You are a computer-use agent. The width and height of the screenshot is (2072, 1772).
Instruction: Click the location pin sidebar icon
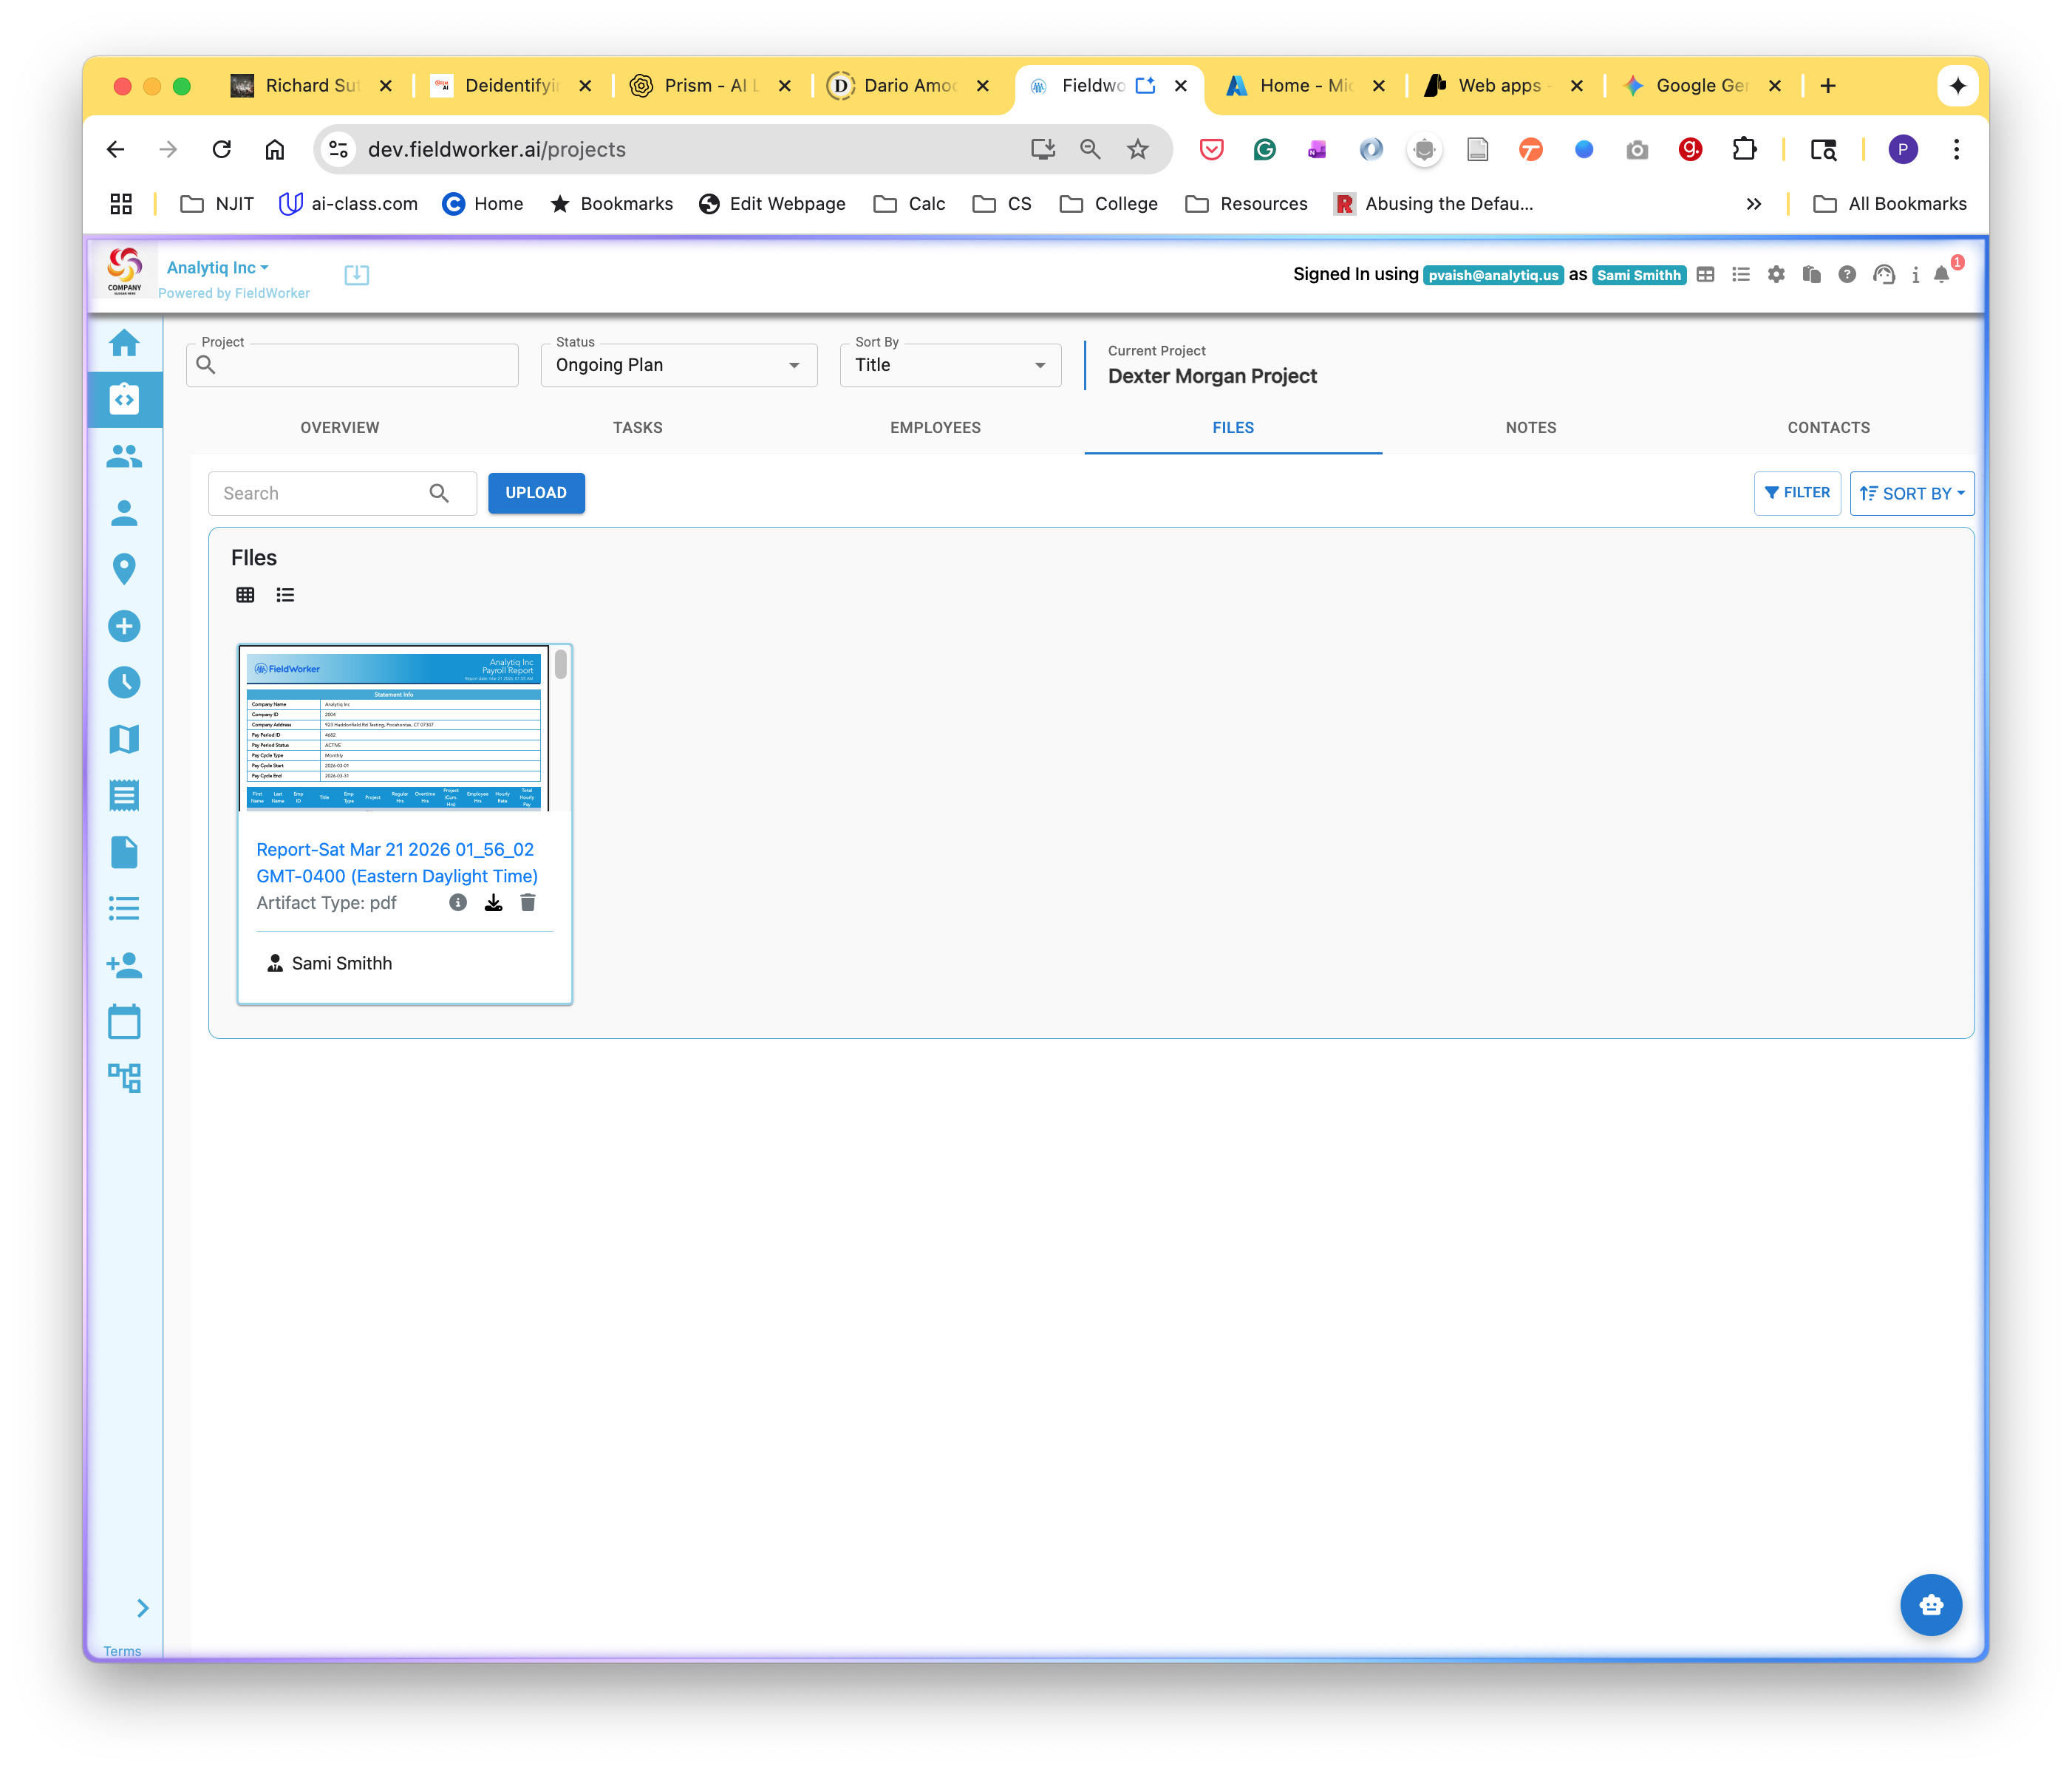[x=124, y=569]
